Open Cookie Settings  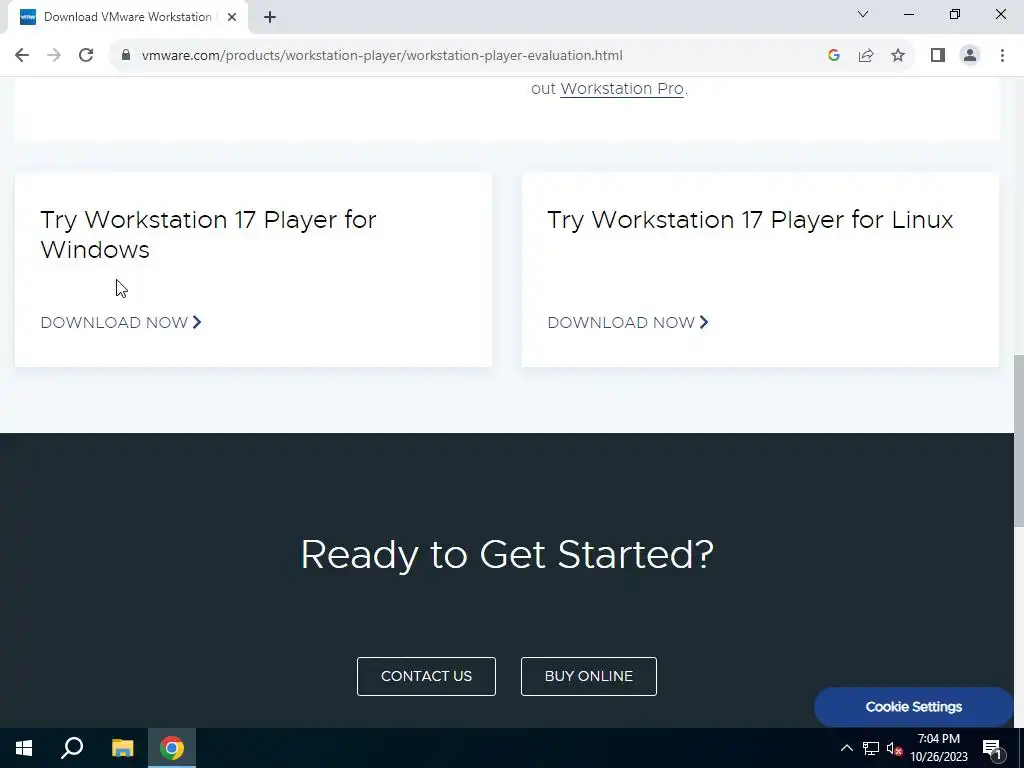tap(913, 707)
